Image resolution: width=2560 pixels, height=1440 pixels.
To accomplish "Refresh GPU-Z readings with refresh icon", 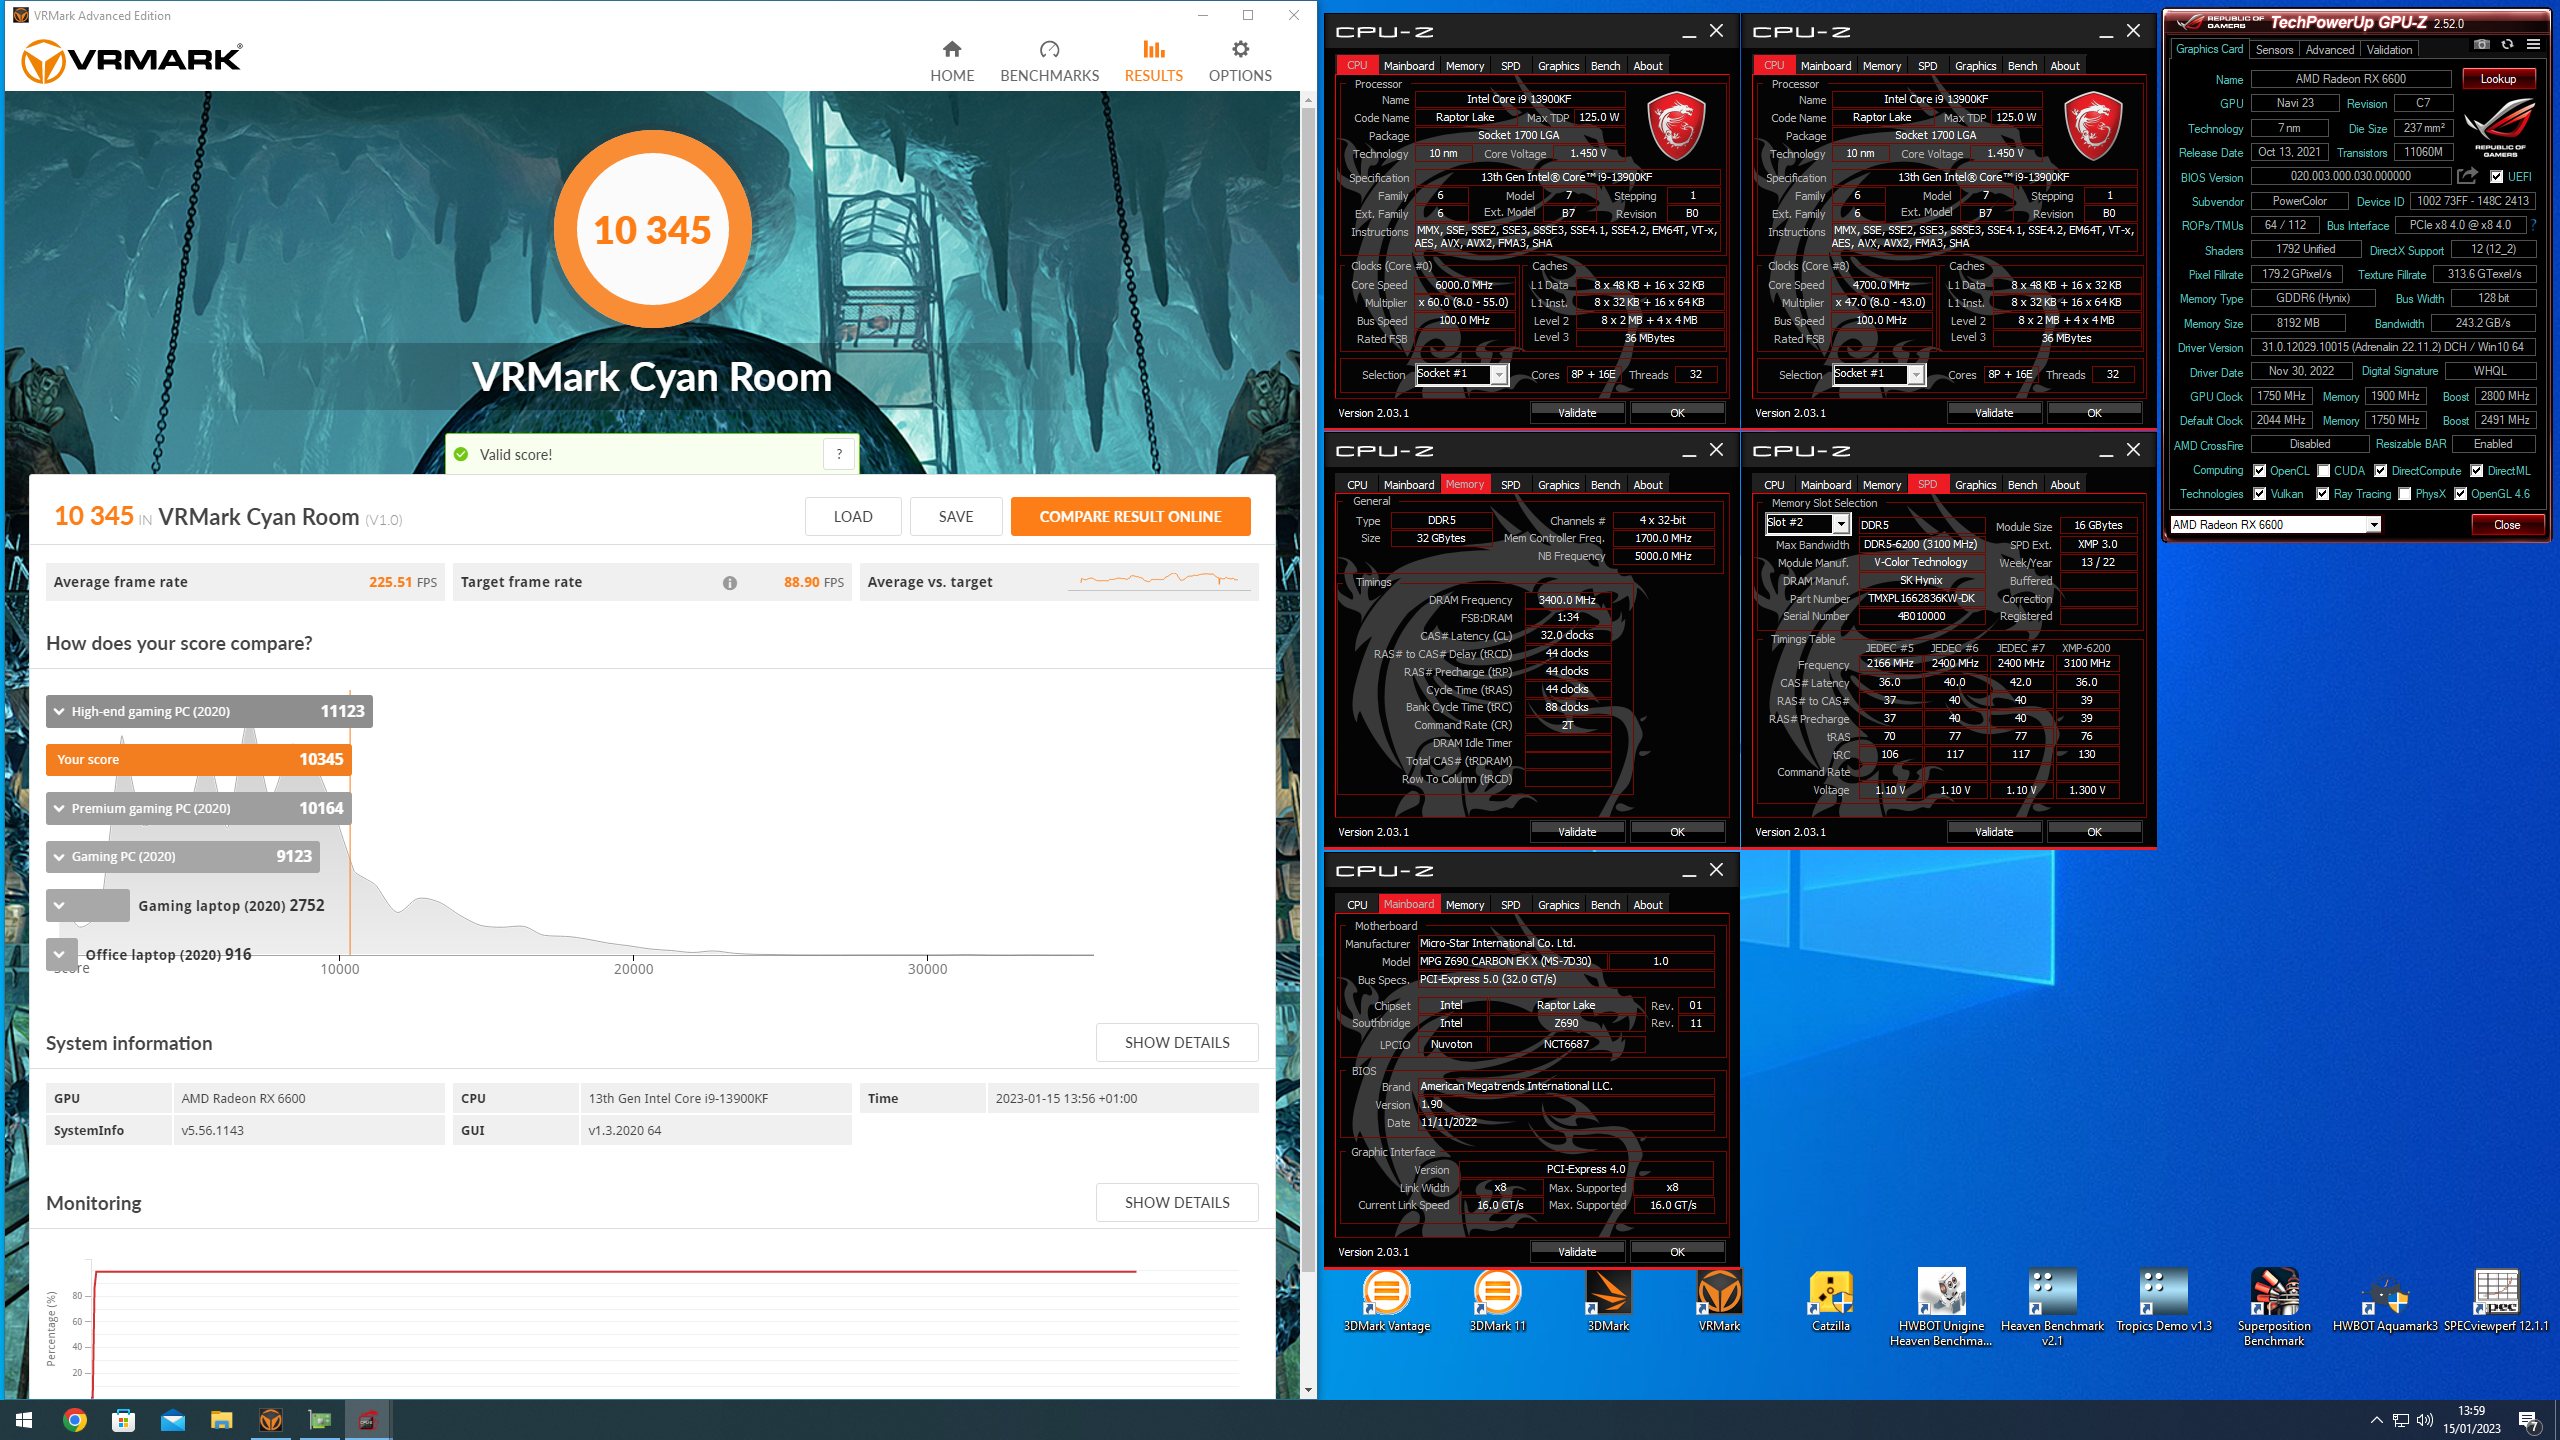I will tap(2507, 44).
